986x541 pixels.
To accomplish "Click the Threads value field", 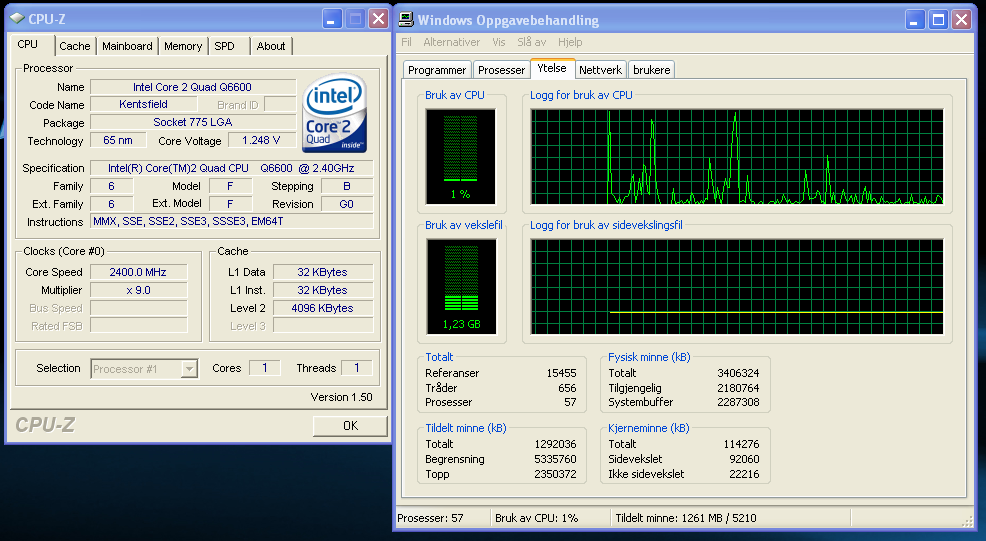I will pos(357,368).
